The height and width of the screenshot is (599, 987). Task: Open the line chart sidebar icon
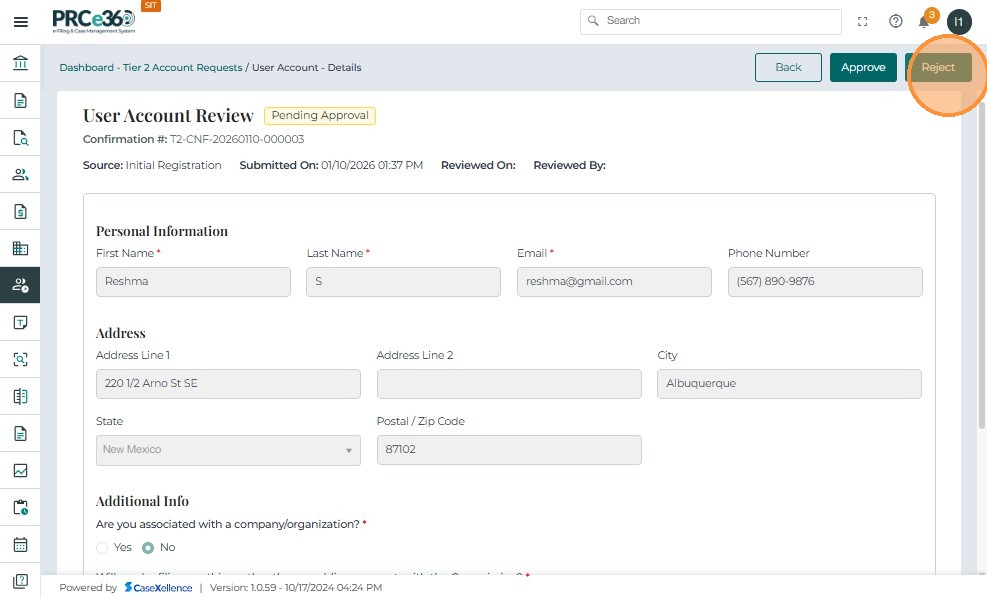20,470
